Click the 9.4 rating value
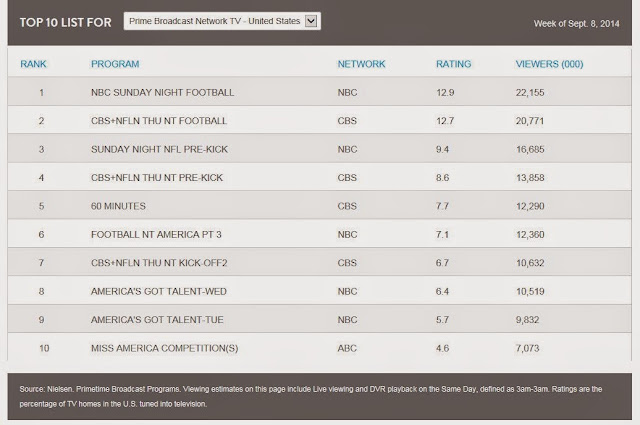The height and width of the screenshot is (425, 640). pyautogui.click(x=442, y=149)
